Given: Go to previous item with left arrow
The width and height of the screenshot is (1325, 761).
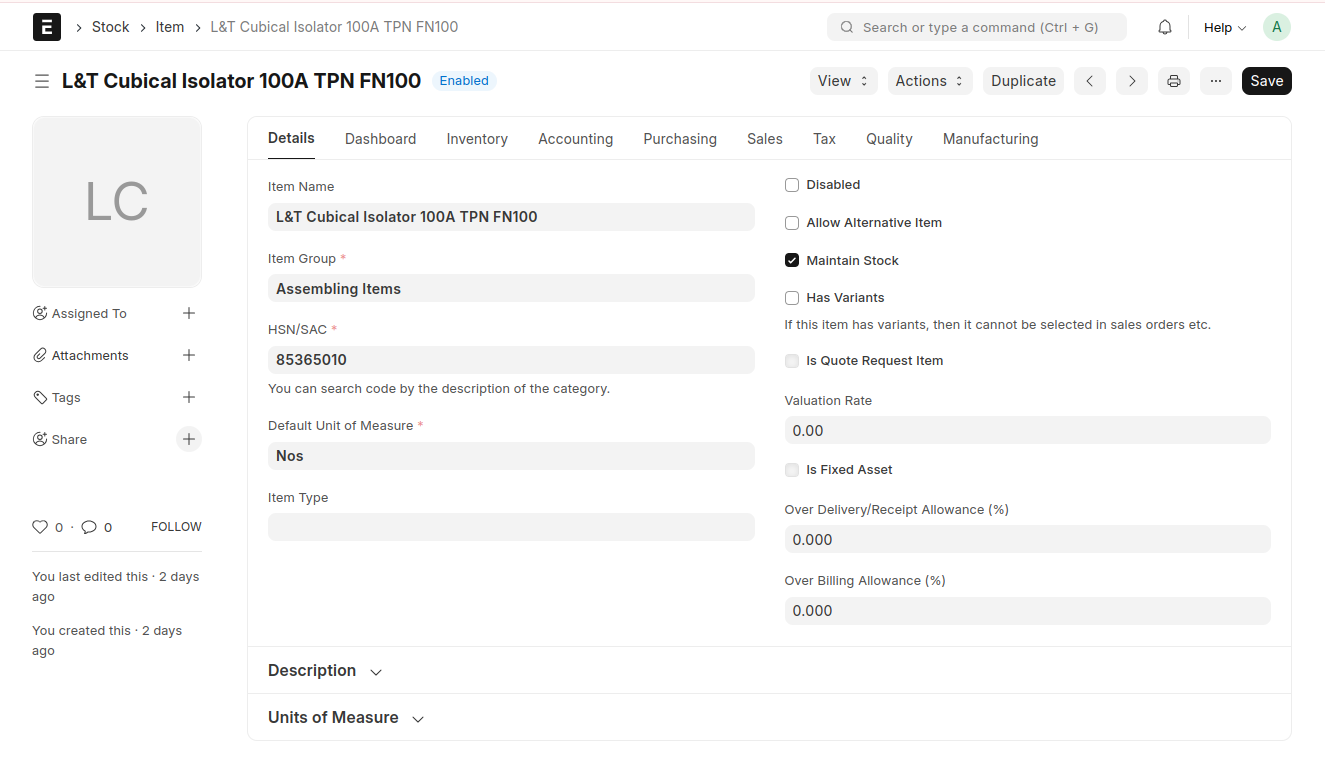Looking at the screenshot, I should pos(1090,81).
